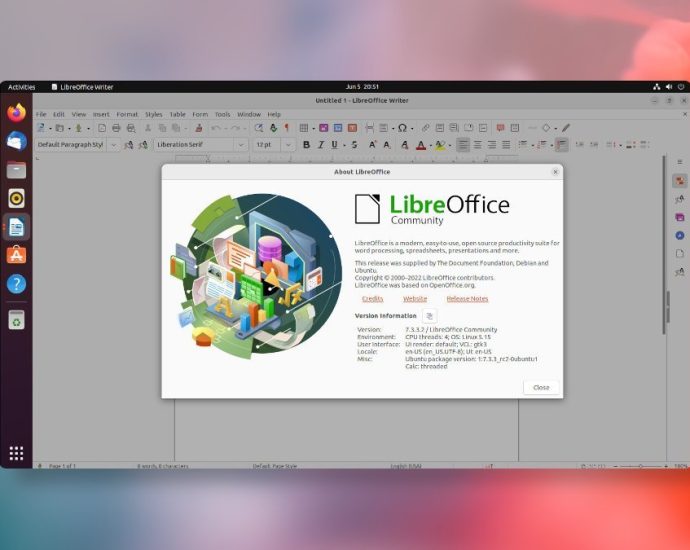This screenshot has height=550, width=690.
Task: Open the basic shapes dropdown arrow
Action: click(555, 128)
